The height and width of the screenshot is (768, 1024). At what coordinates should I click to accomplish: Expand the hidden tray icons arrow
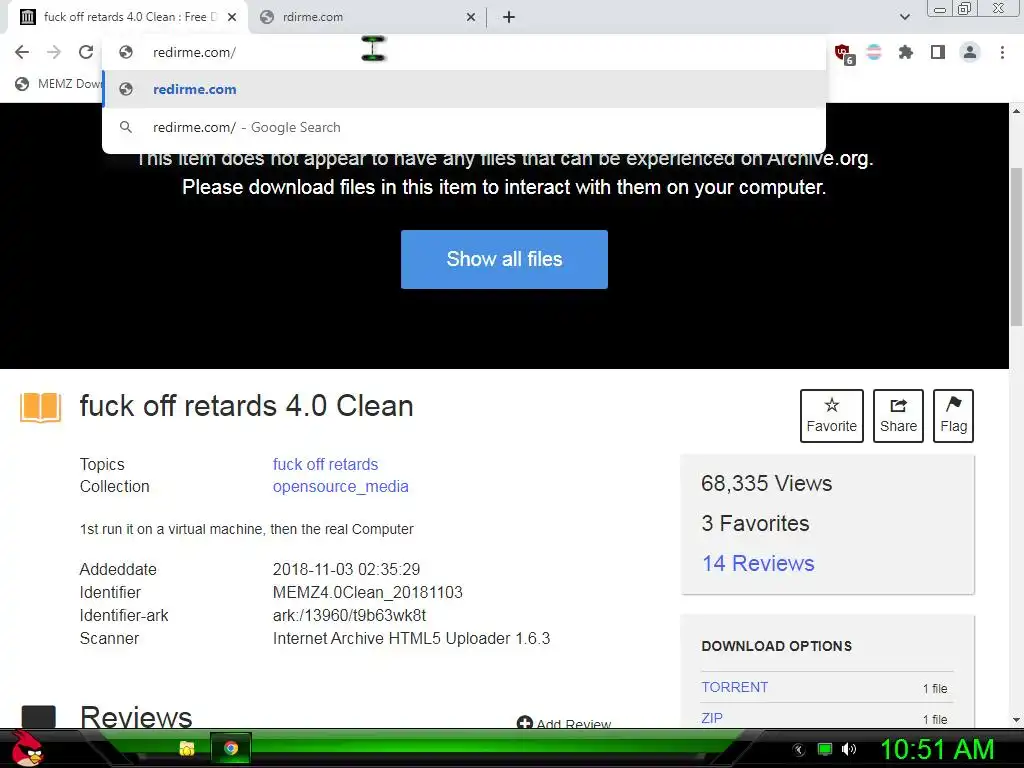click(799, 750)
